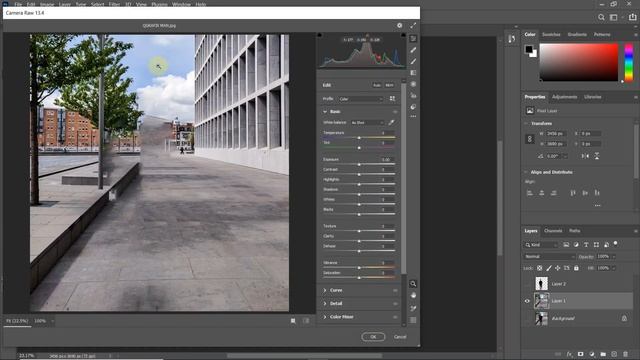The image size is (640, 360).
Task: Set zoom to Fit (22.5%)
Action: 17,321
